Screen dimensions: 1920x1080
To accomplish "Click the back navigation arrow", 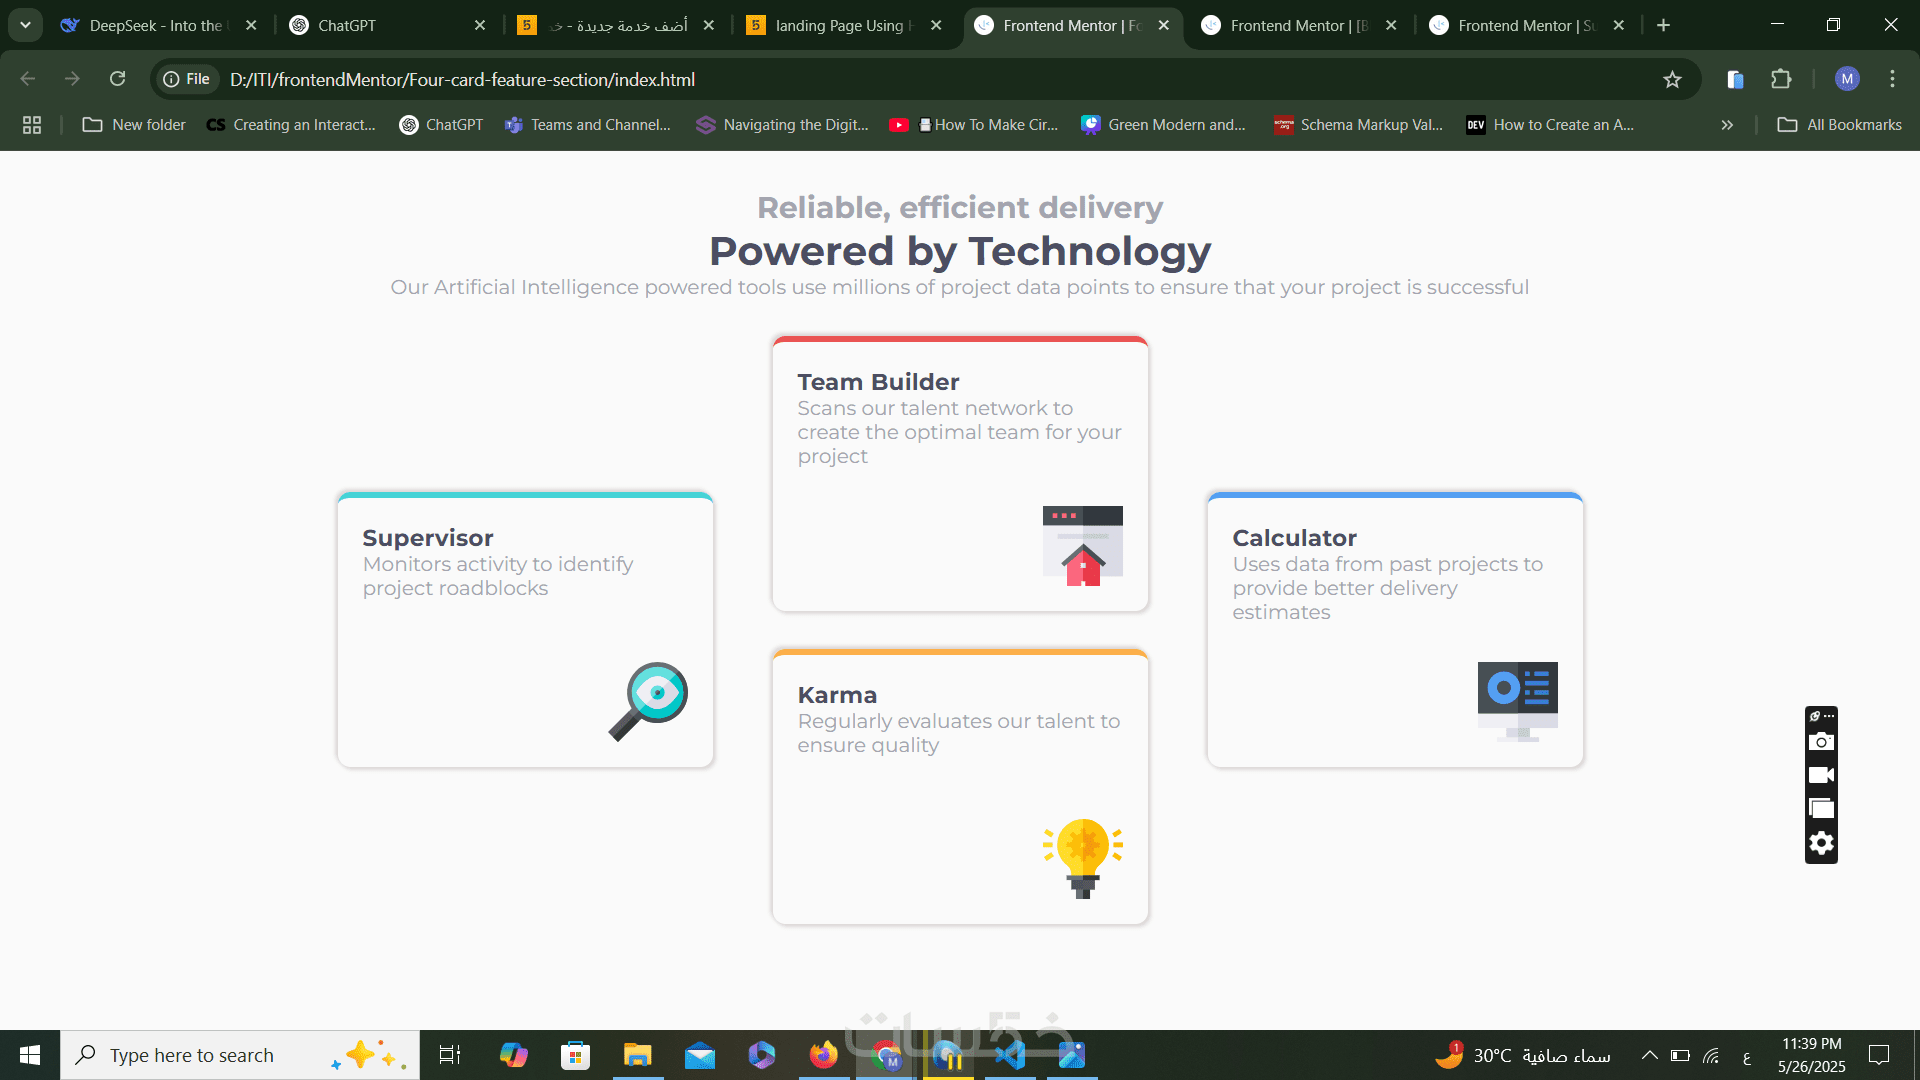I will click(26, 78).
